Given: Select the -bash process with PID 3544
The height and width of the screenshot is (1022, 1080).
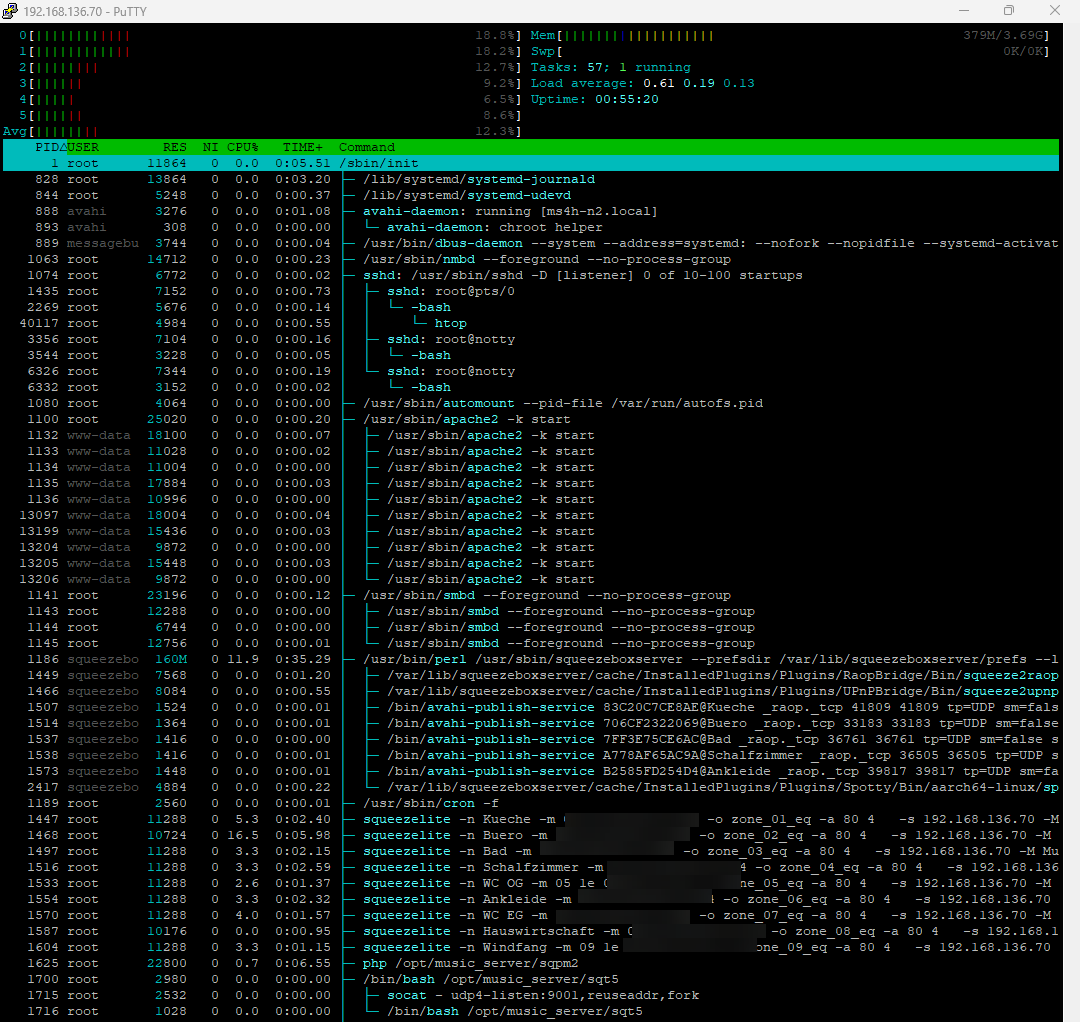Looking at the screenshot, I should (x=530, y=355).
